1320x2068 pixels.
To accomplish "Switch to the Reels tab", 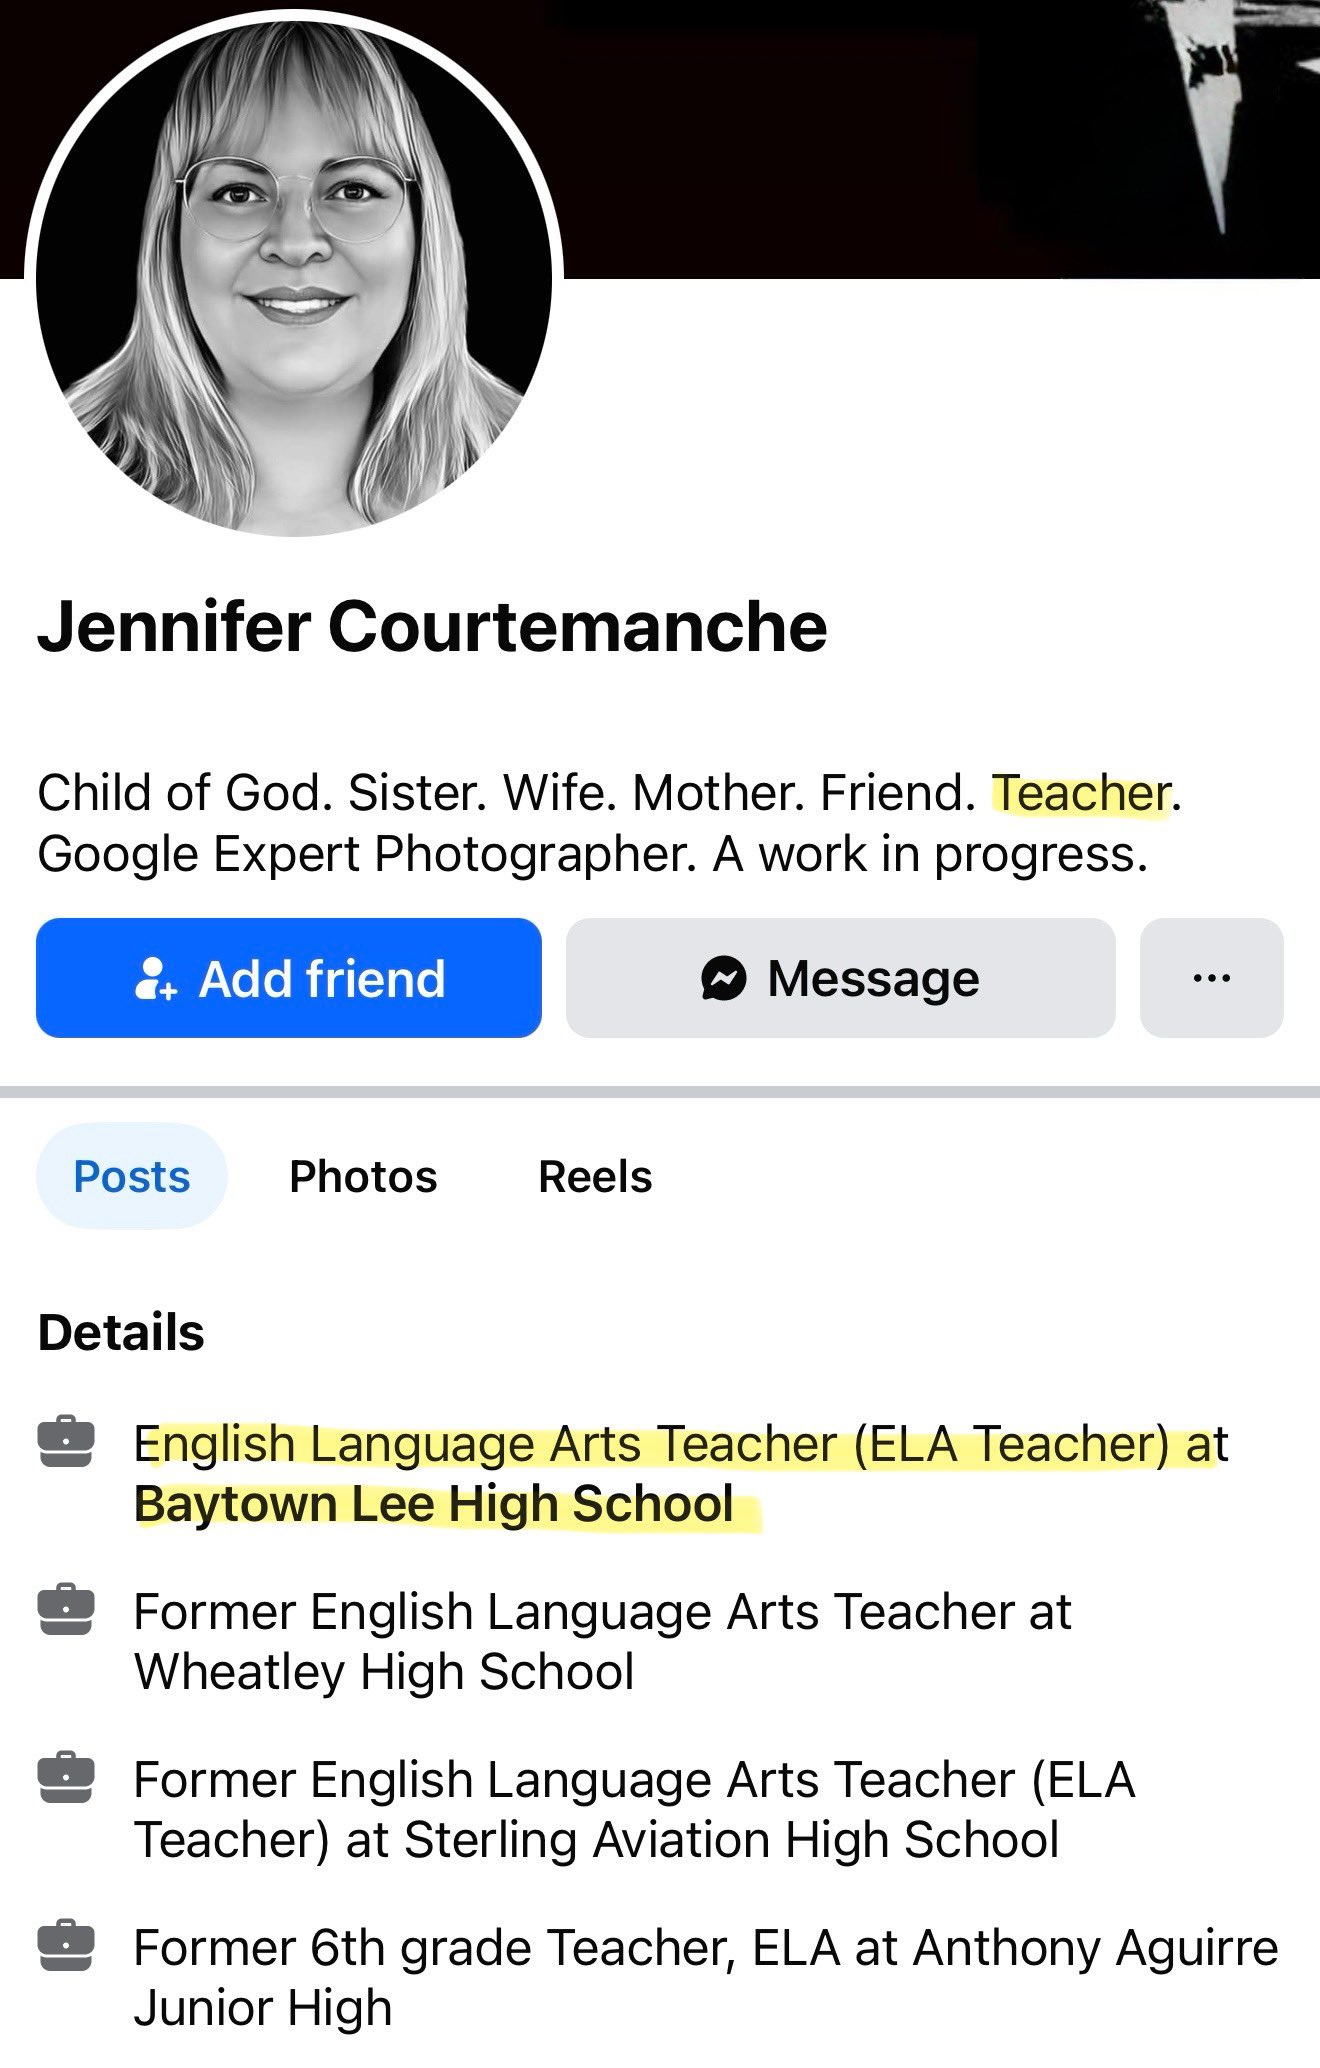I will 595,1176.
